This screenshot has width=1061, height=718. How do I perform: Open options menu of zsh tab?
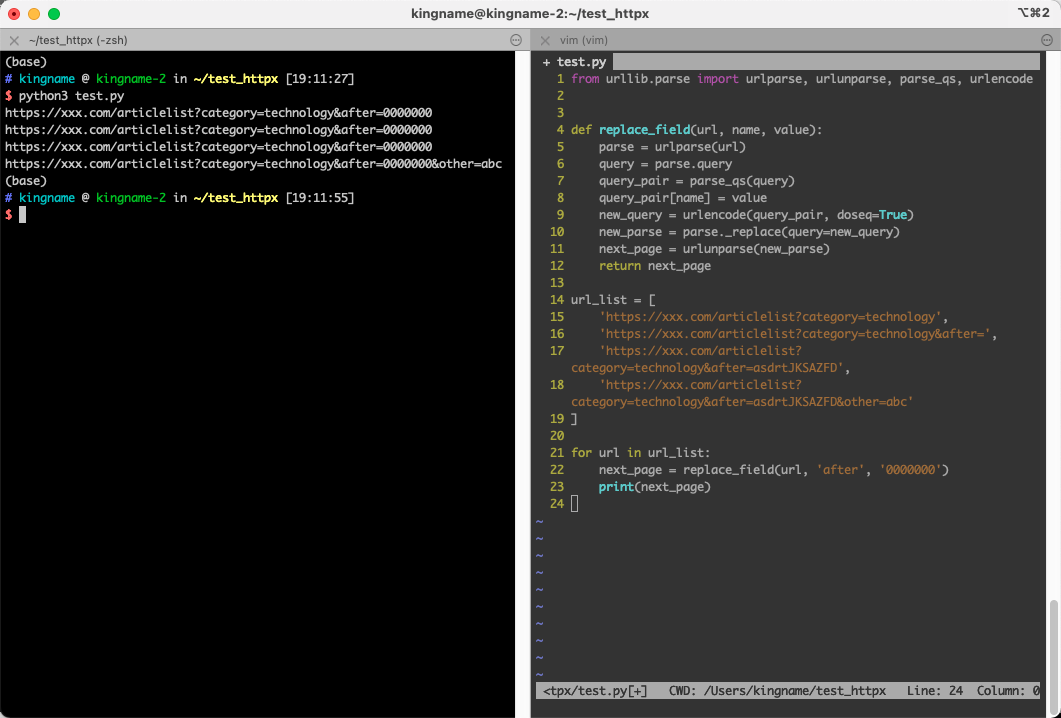click(x=516, y=40)
